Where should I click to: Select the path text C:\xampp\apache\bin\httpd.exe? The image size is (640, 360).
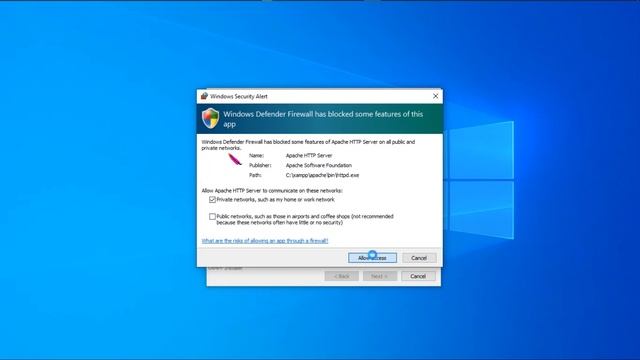pos(322,175)
